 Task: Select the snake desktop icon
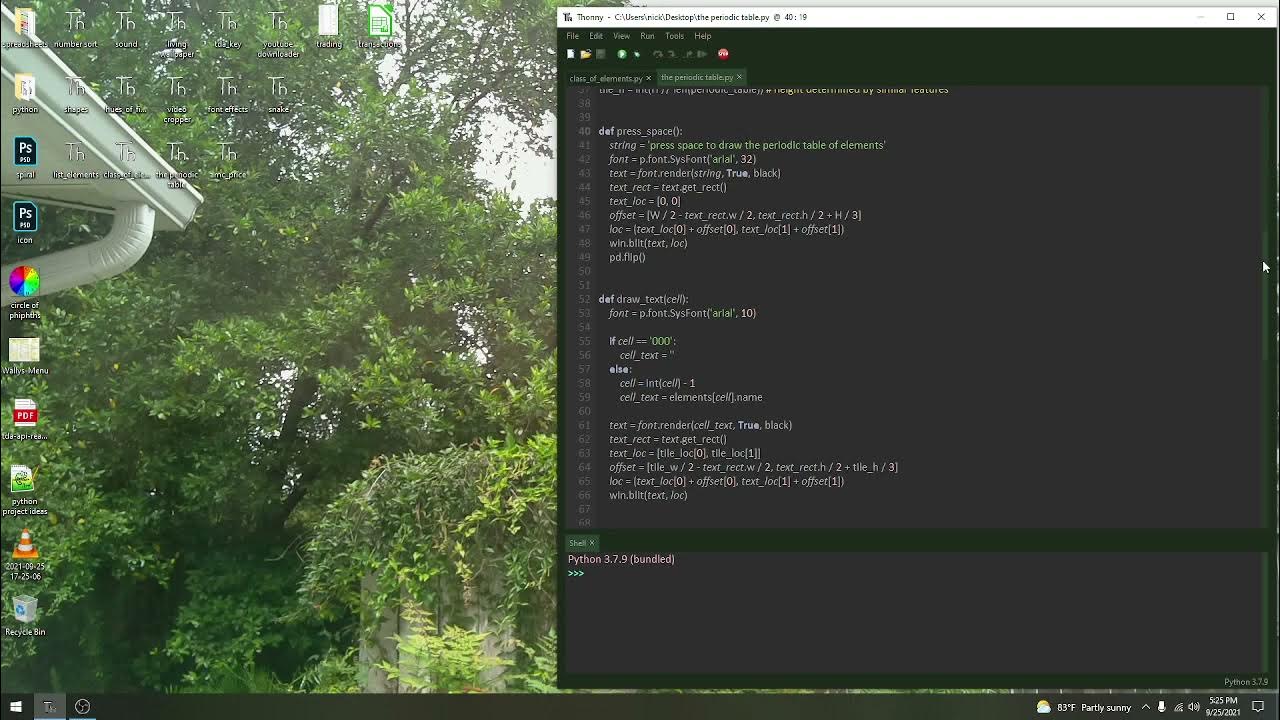pyautogui.click(x=279, y=93)
